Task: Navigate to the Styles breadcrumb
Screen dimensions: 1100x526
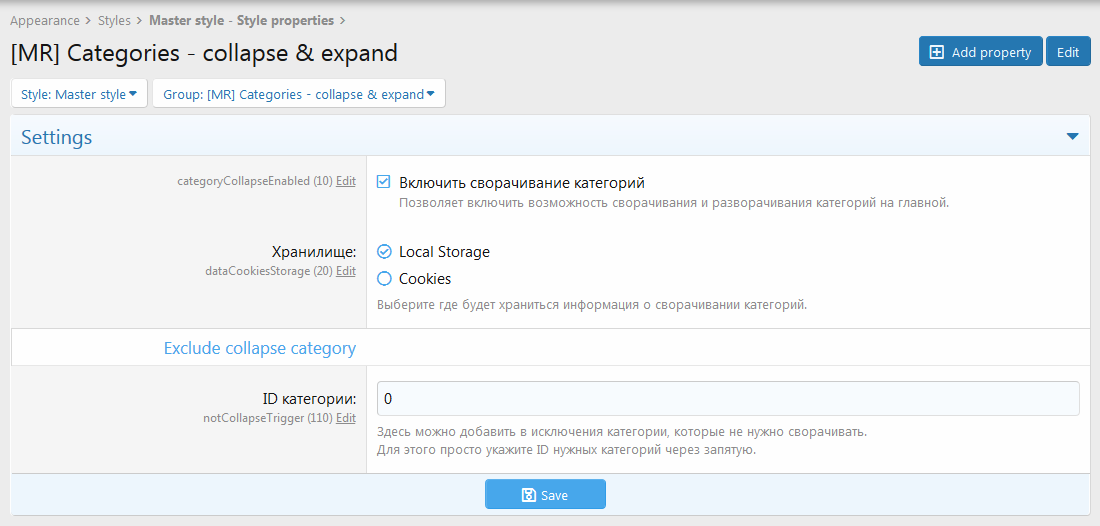Action: 114,20
